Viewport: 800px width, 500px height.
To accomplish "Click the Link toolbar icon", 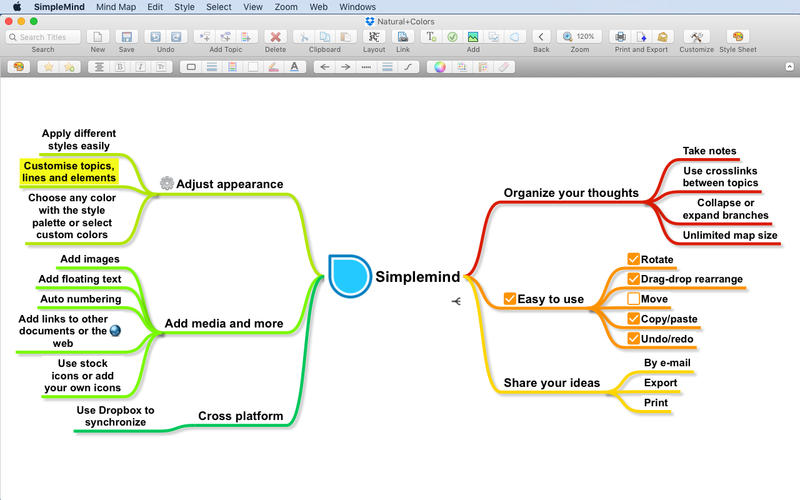I will click(x=403, y=37).
